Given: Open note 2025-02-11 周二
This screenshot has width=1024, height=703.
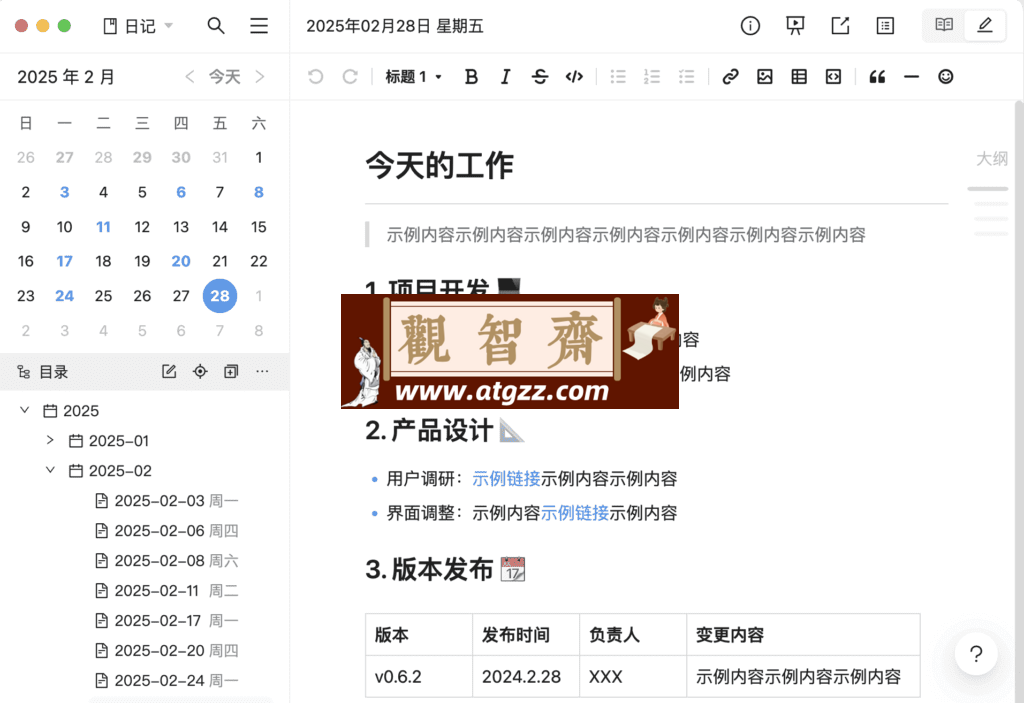Looking at the screenshot, I should pos(167,591).
